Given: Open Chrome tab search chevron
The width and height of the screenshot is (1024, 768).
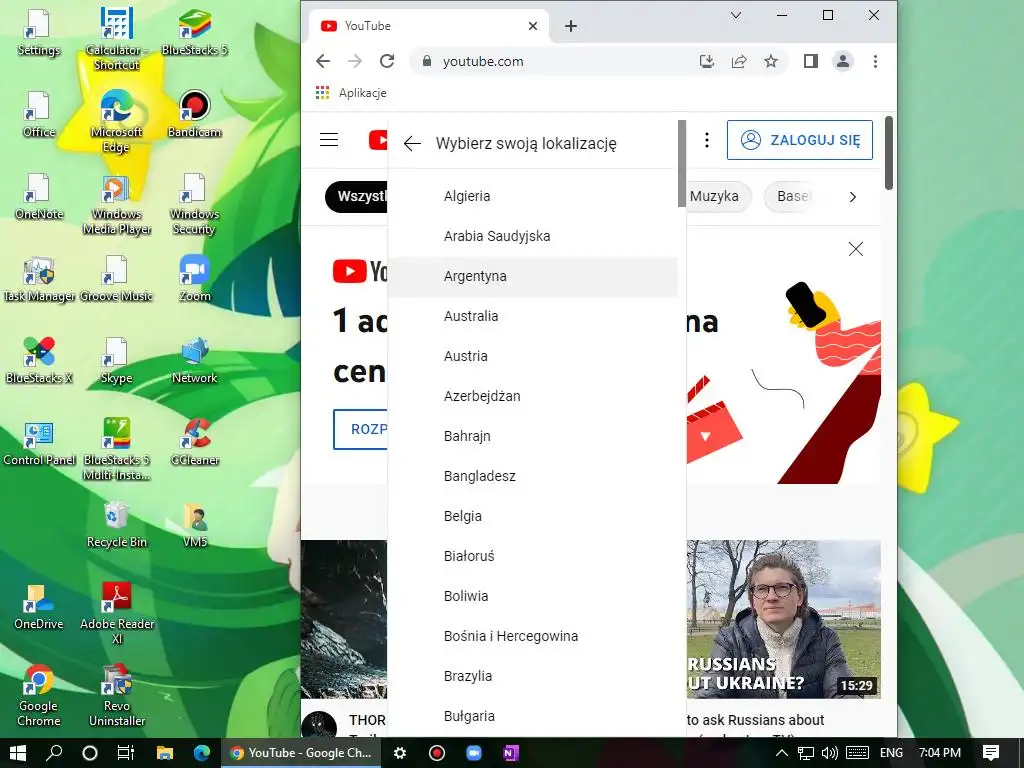Looking at the screenshot, I should 736,15.
